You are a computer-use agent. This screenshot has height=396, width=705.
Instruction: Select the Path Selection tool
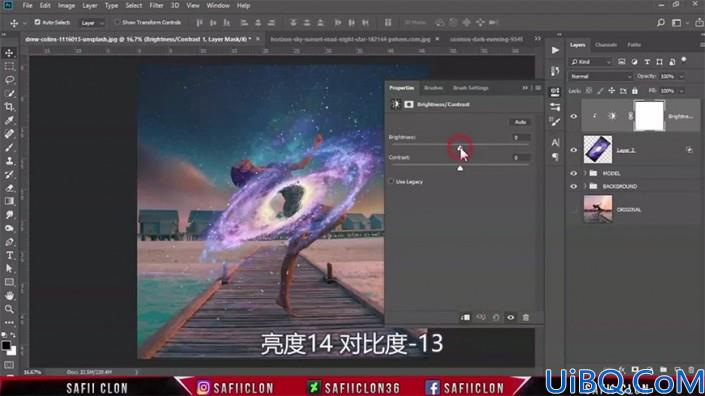coord(9,269)
